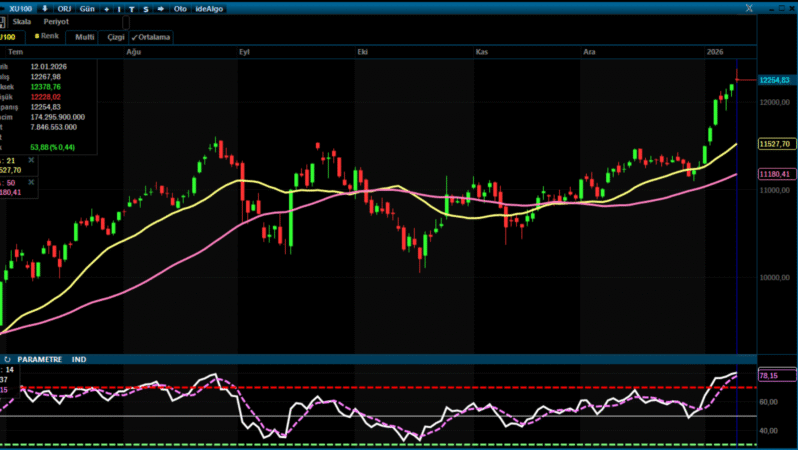Screen dimensions: 798x450
Task: Click the plus crosshair toolbar icon
Action: [x=106, y=8]
